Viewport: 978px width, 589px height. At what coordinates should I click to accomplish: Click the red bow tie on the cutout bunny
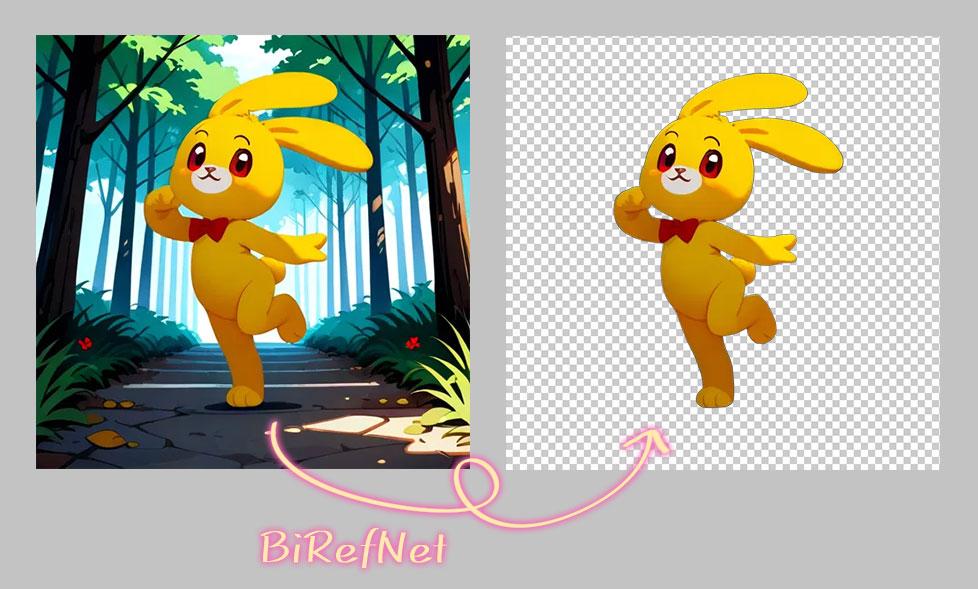[x=678, y=230]
